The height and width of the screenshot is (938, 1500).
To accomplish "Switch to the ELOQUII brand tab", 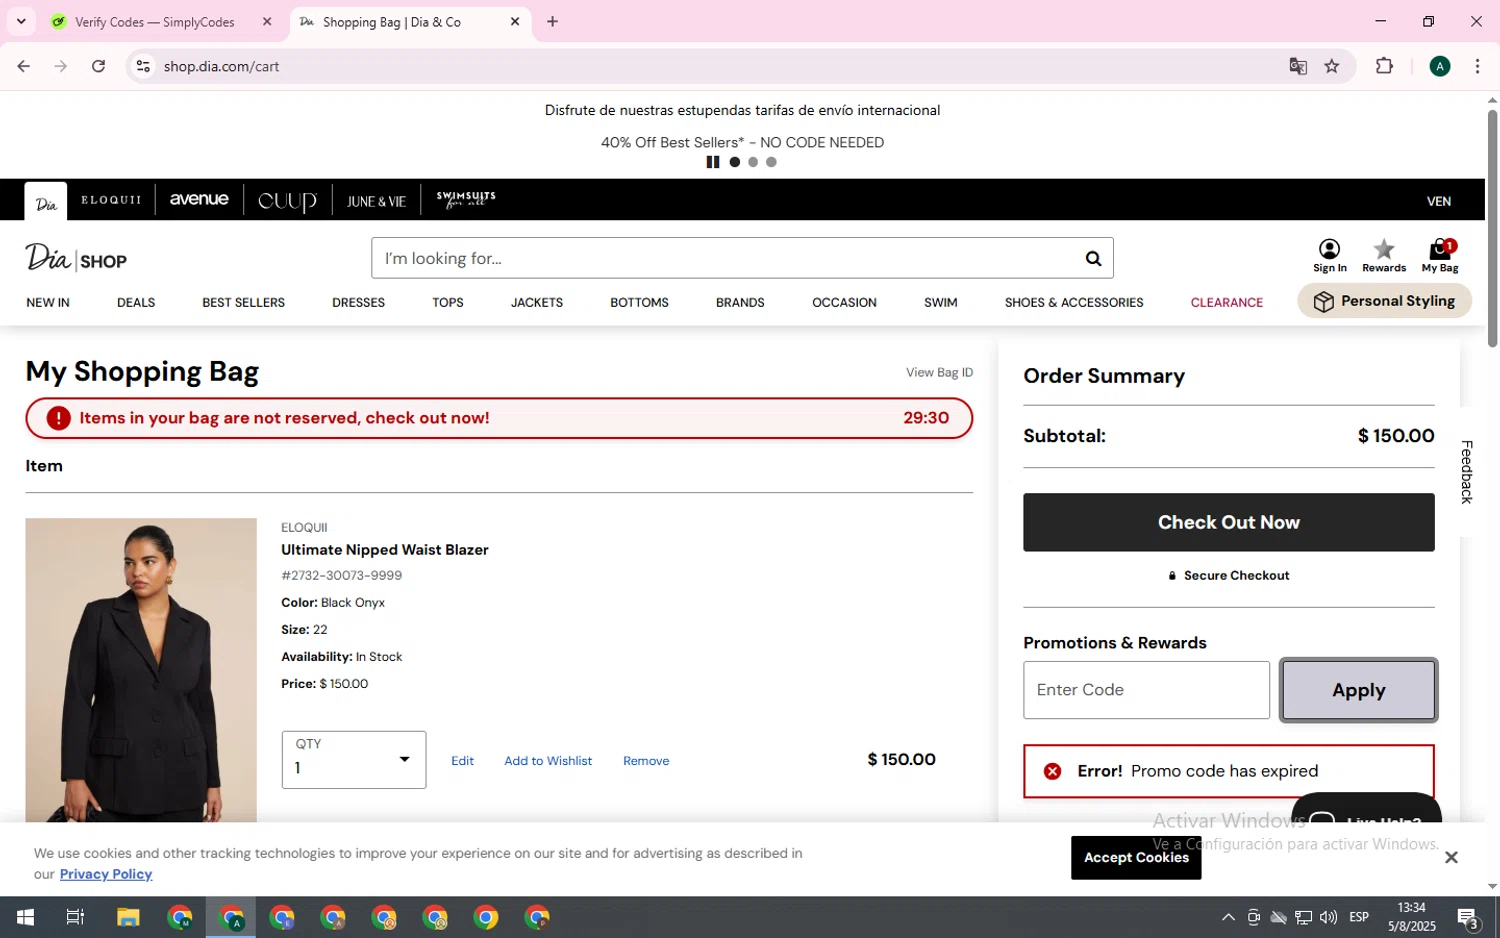I will pyautogui.click(x=111, y=200).
